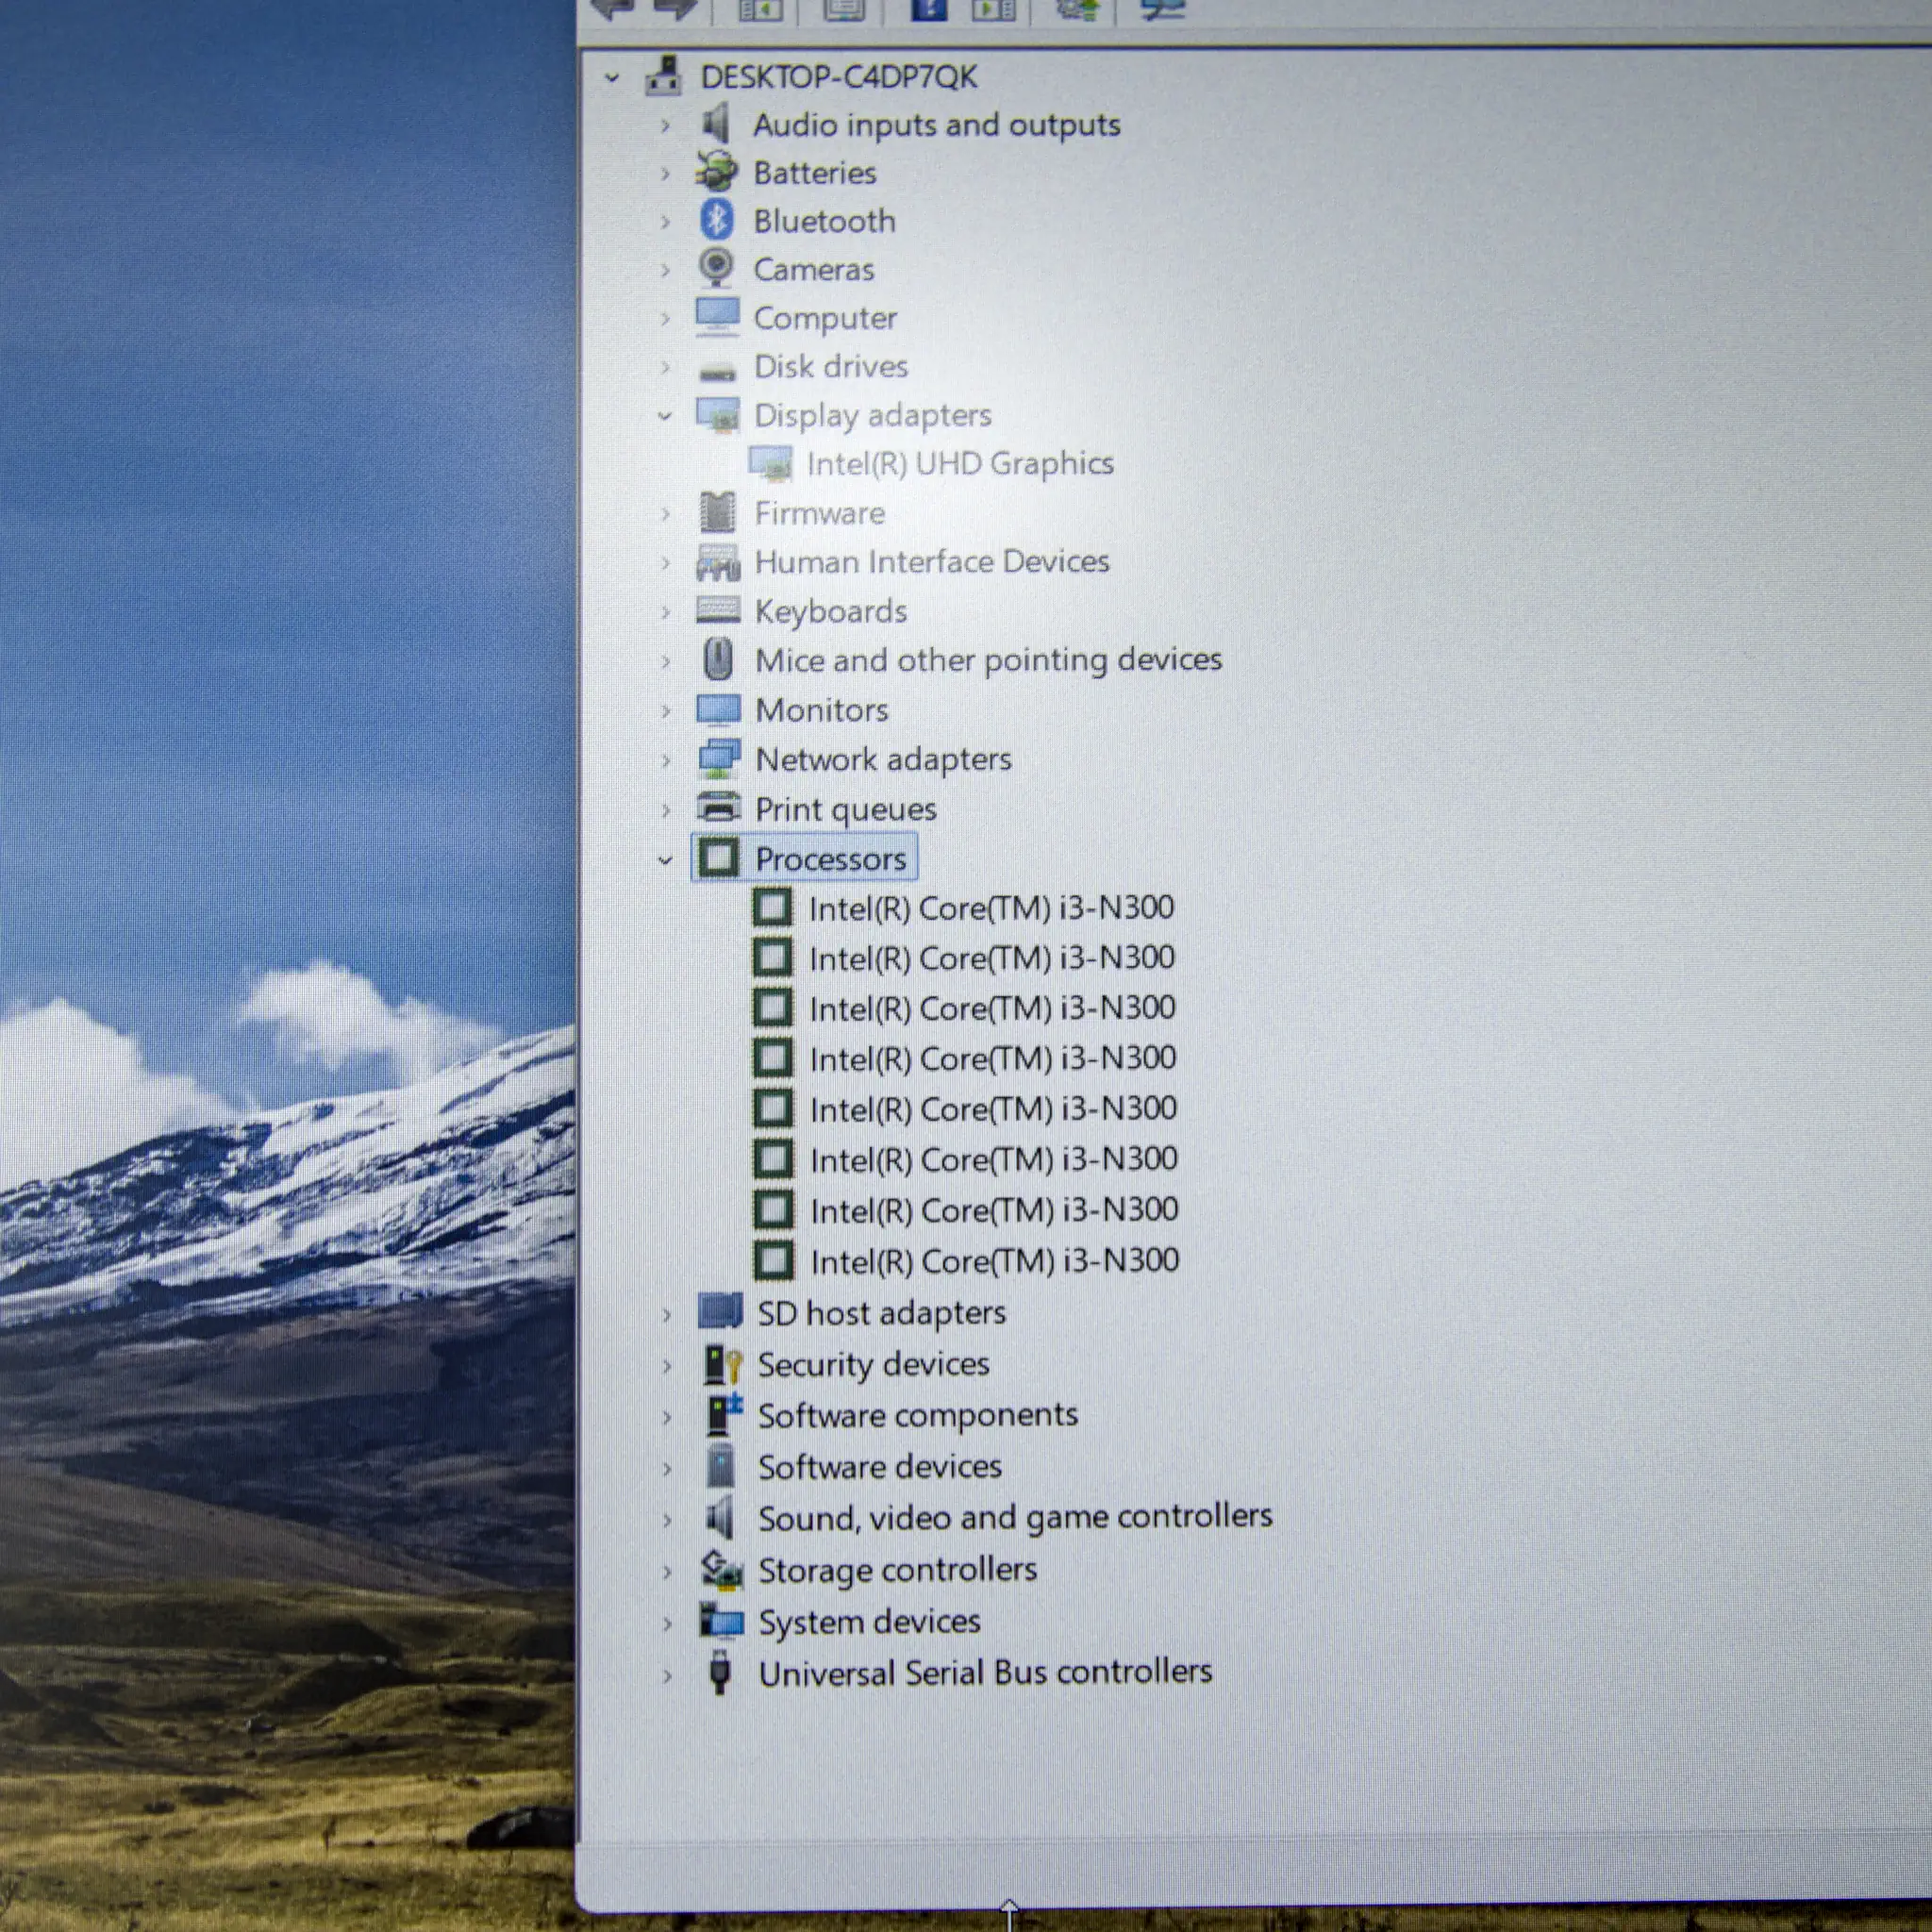Click the Keyboards category icon

click(x=718, y=610)
